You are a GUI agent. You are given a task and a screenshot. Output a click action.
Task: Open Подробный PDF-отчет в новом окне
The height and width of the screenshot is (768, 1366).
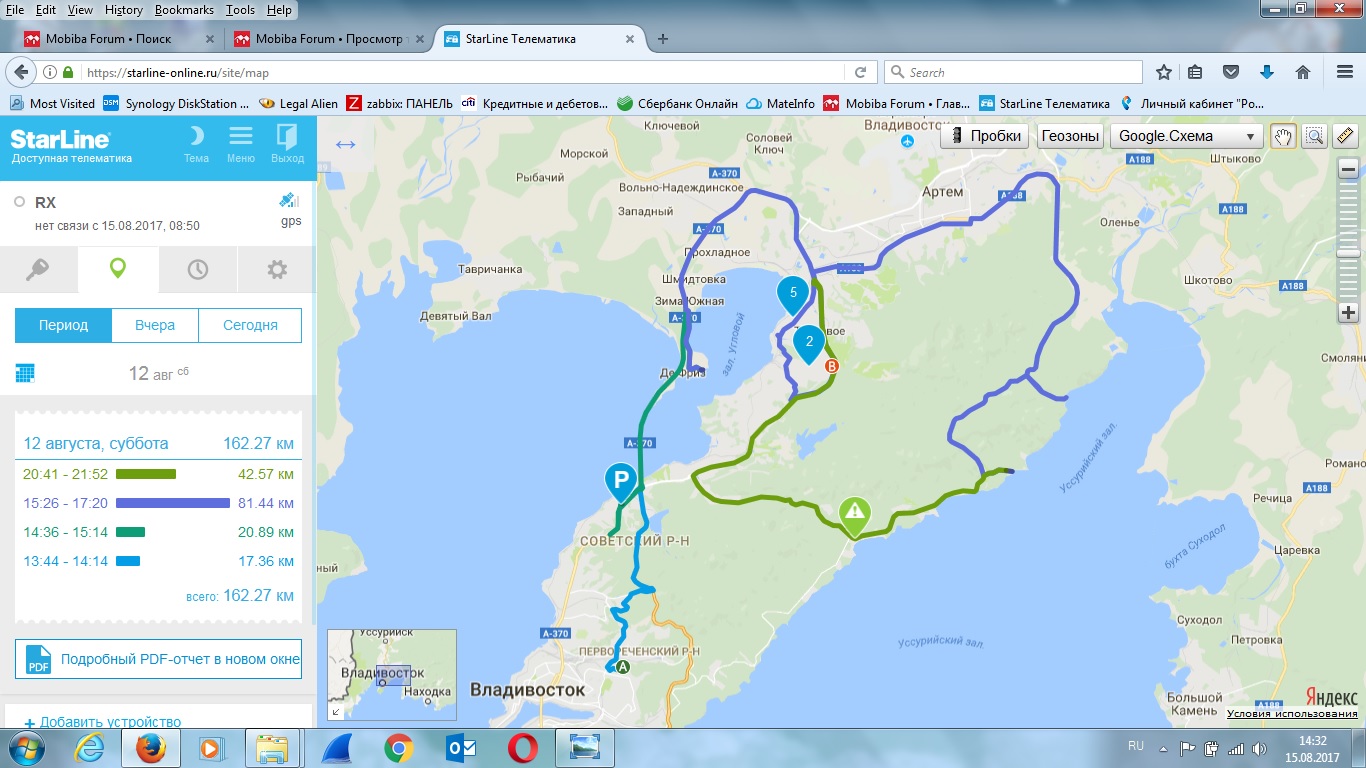158,660
